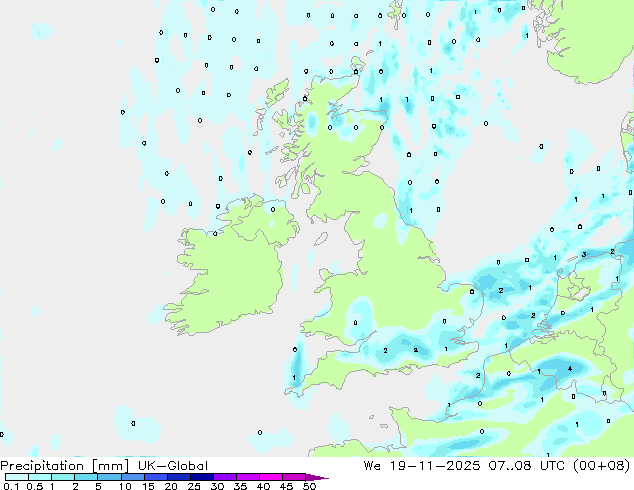Select the 45–50 magenta legend swatch

[294, 477]
